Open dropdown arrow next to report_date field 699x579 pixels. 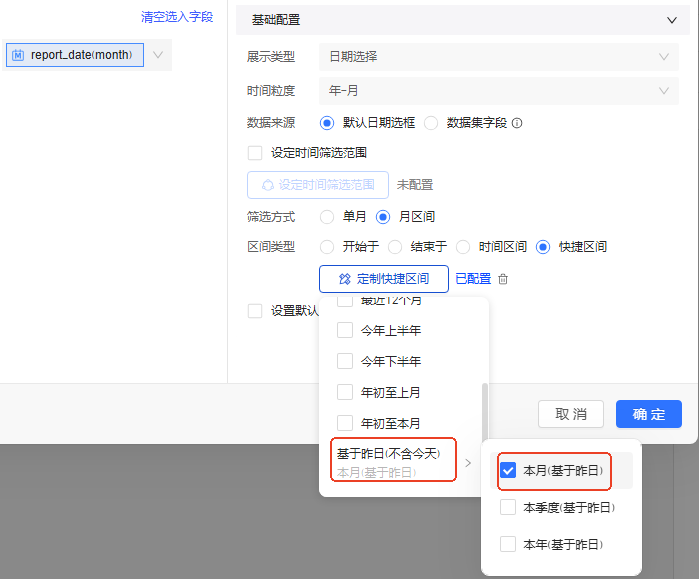tap(158, 55)
